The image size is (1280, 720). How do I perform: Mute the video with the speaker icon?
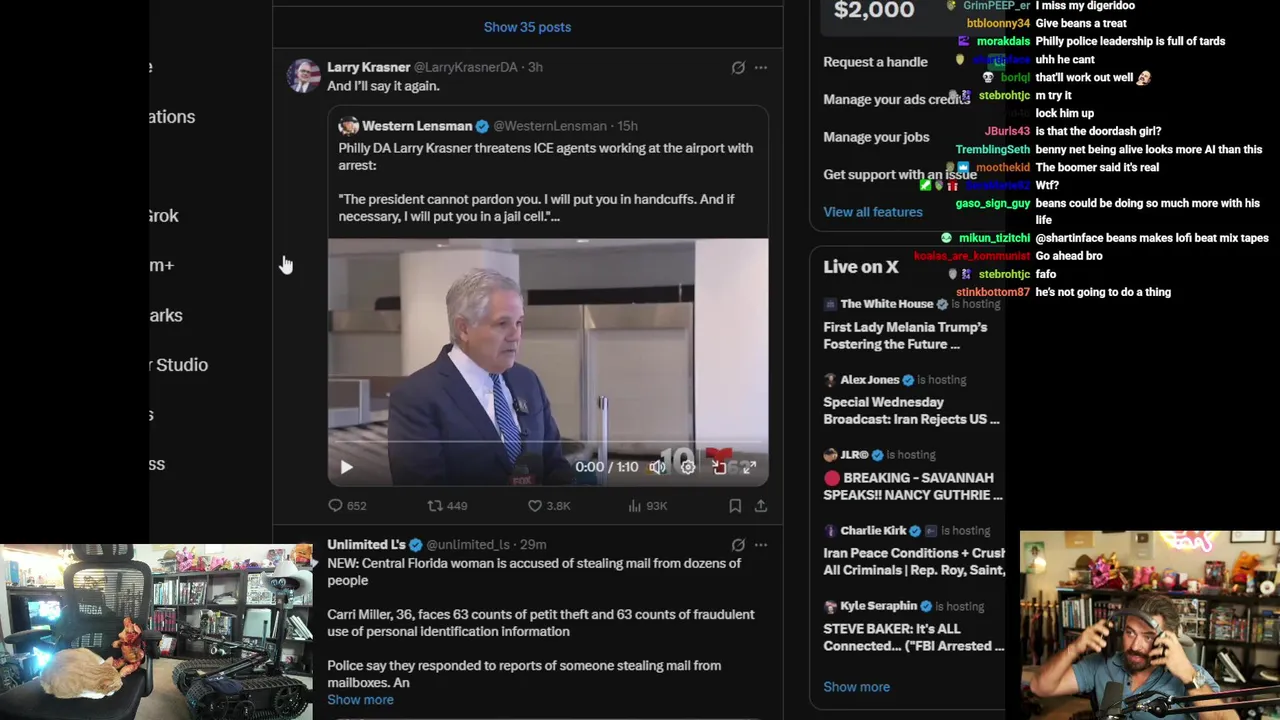point(657,467)
